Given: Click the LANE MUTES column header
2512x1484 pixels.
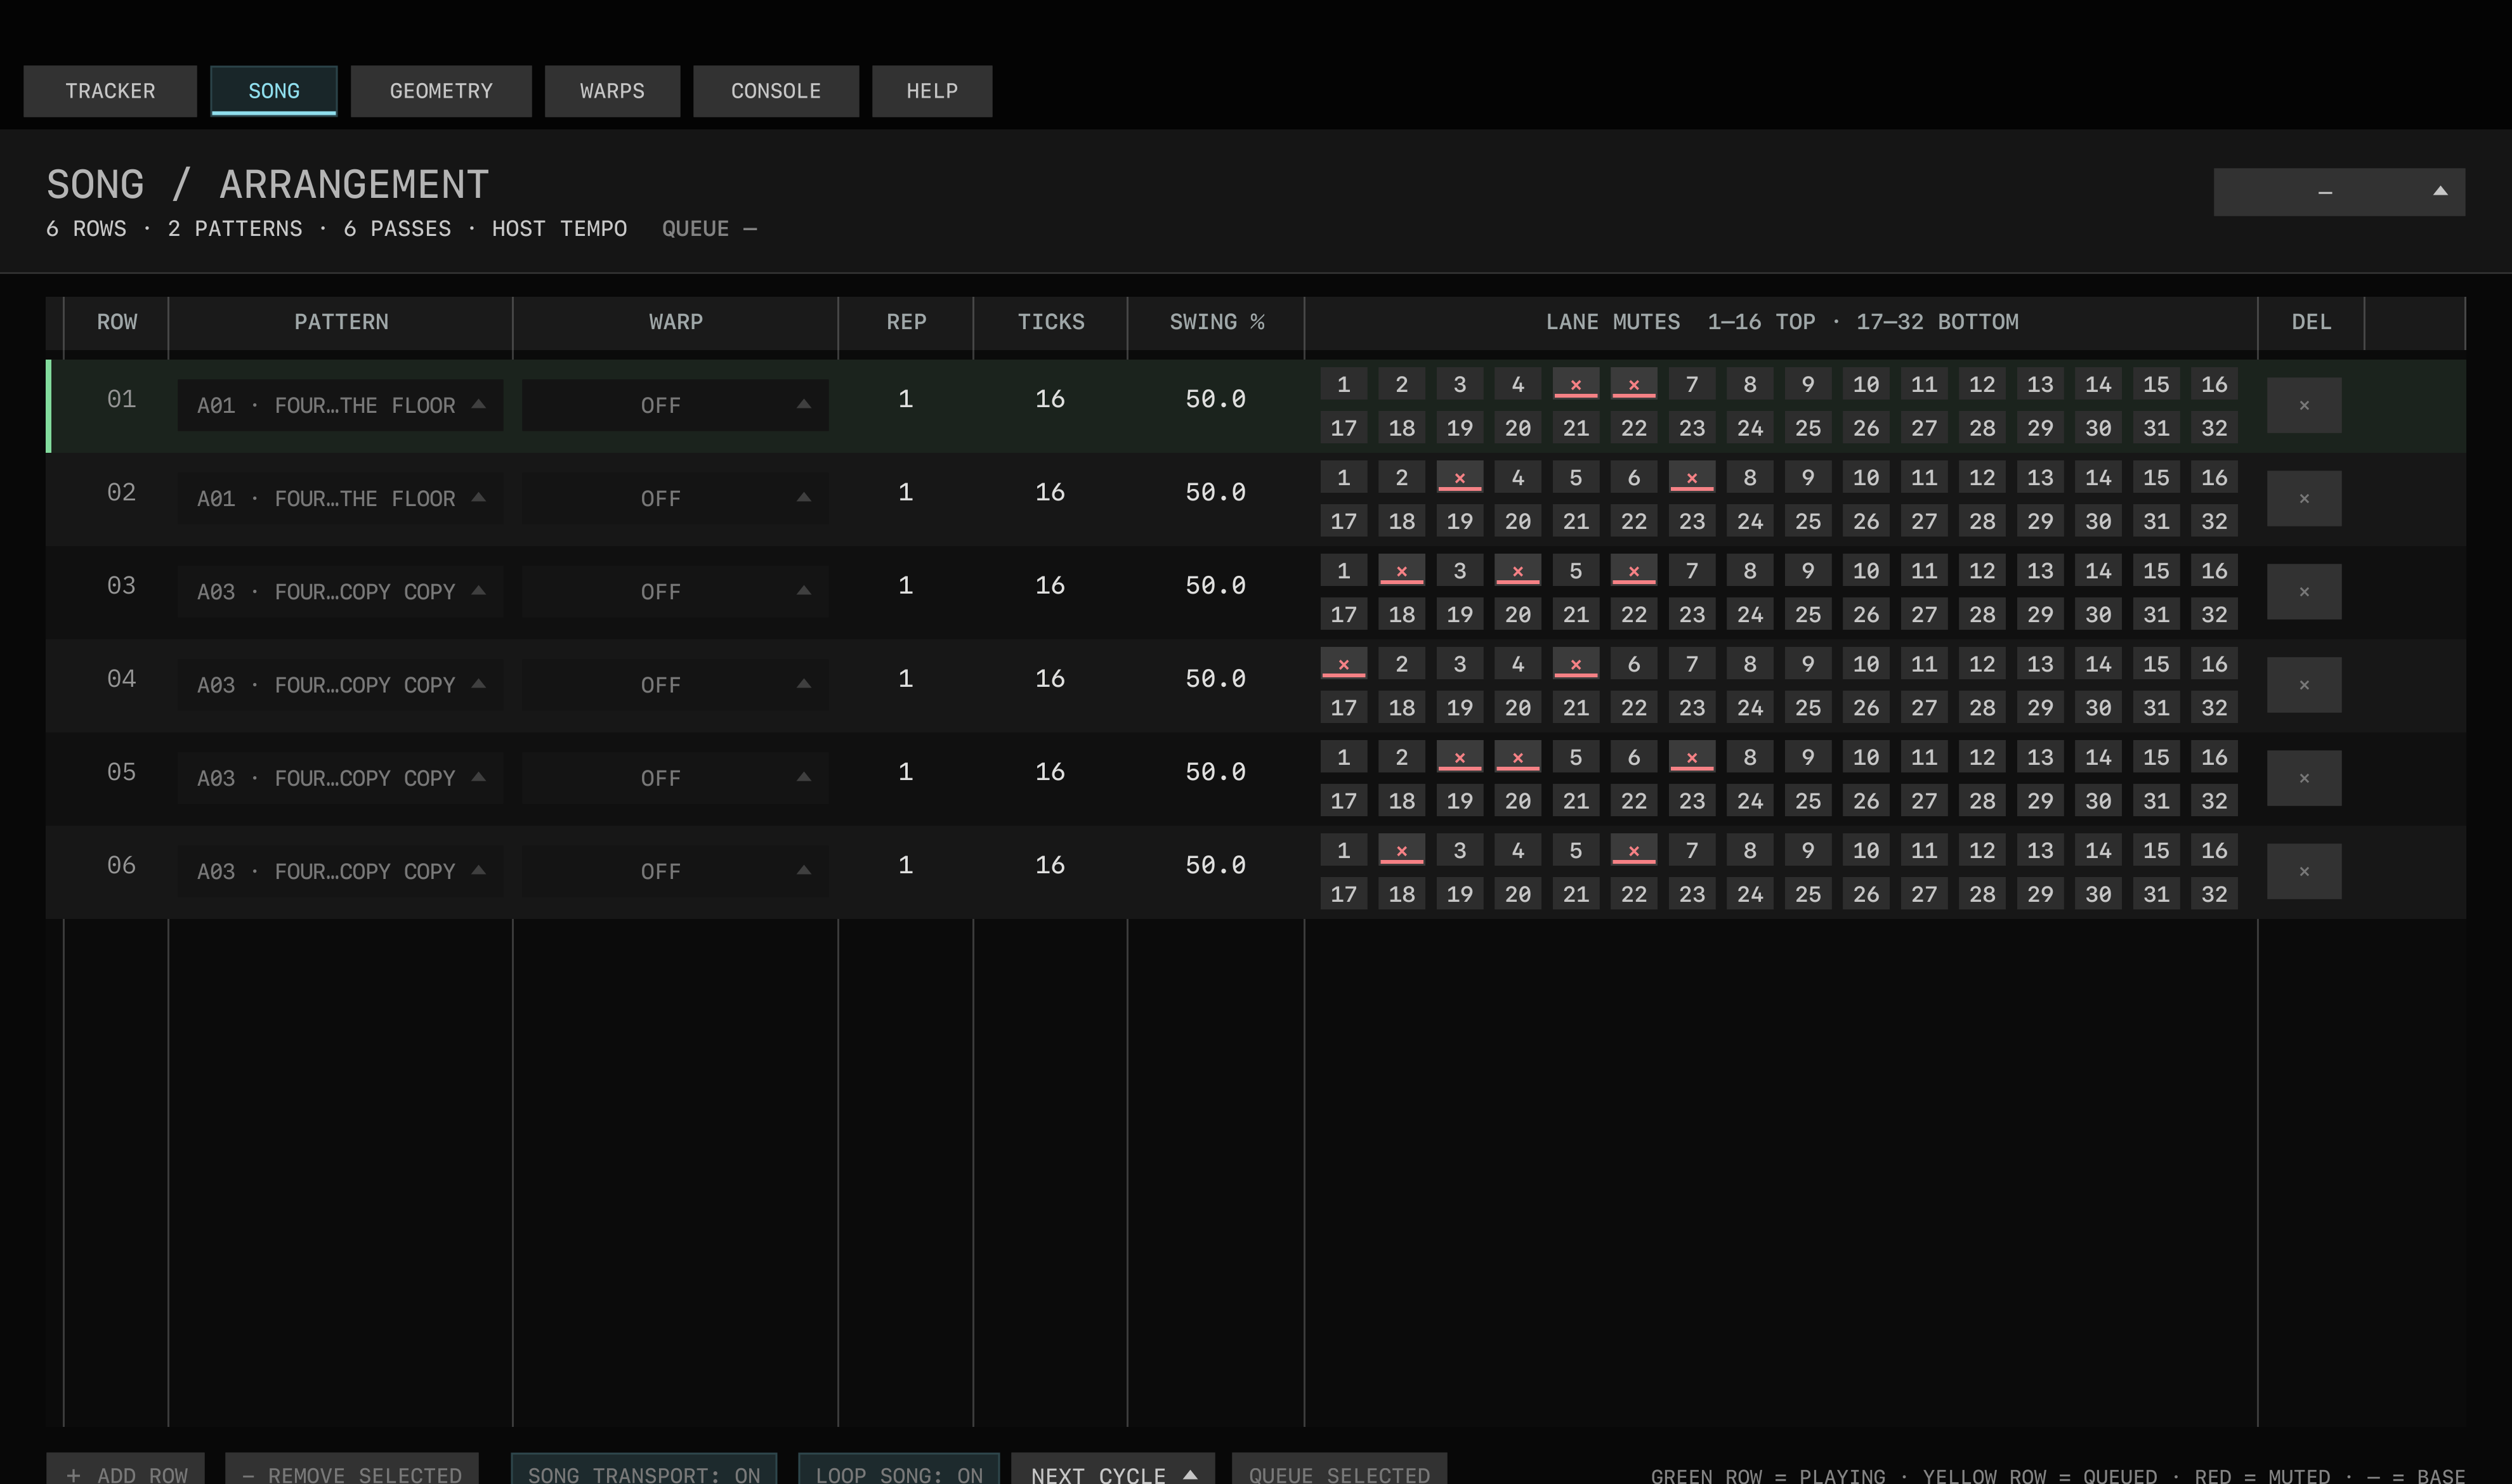Looking at the screenshot, I should pos(1781,322).
